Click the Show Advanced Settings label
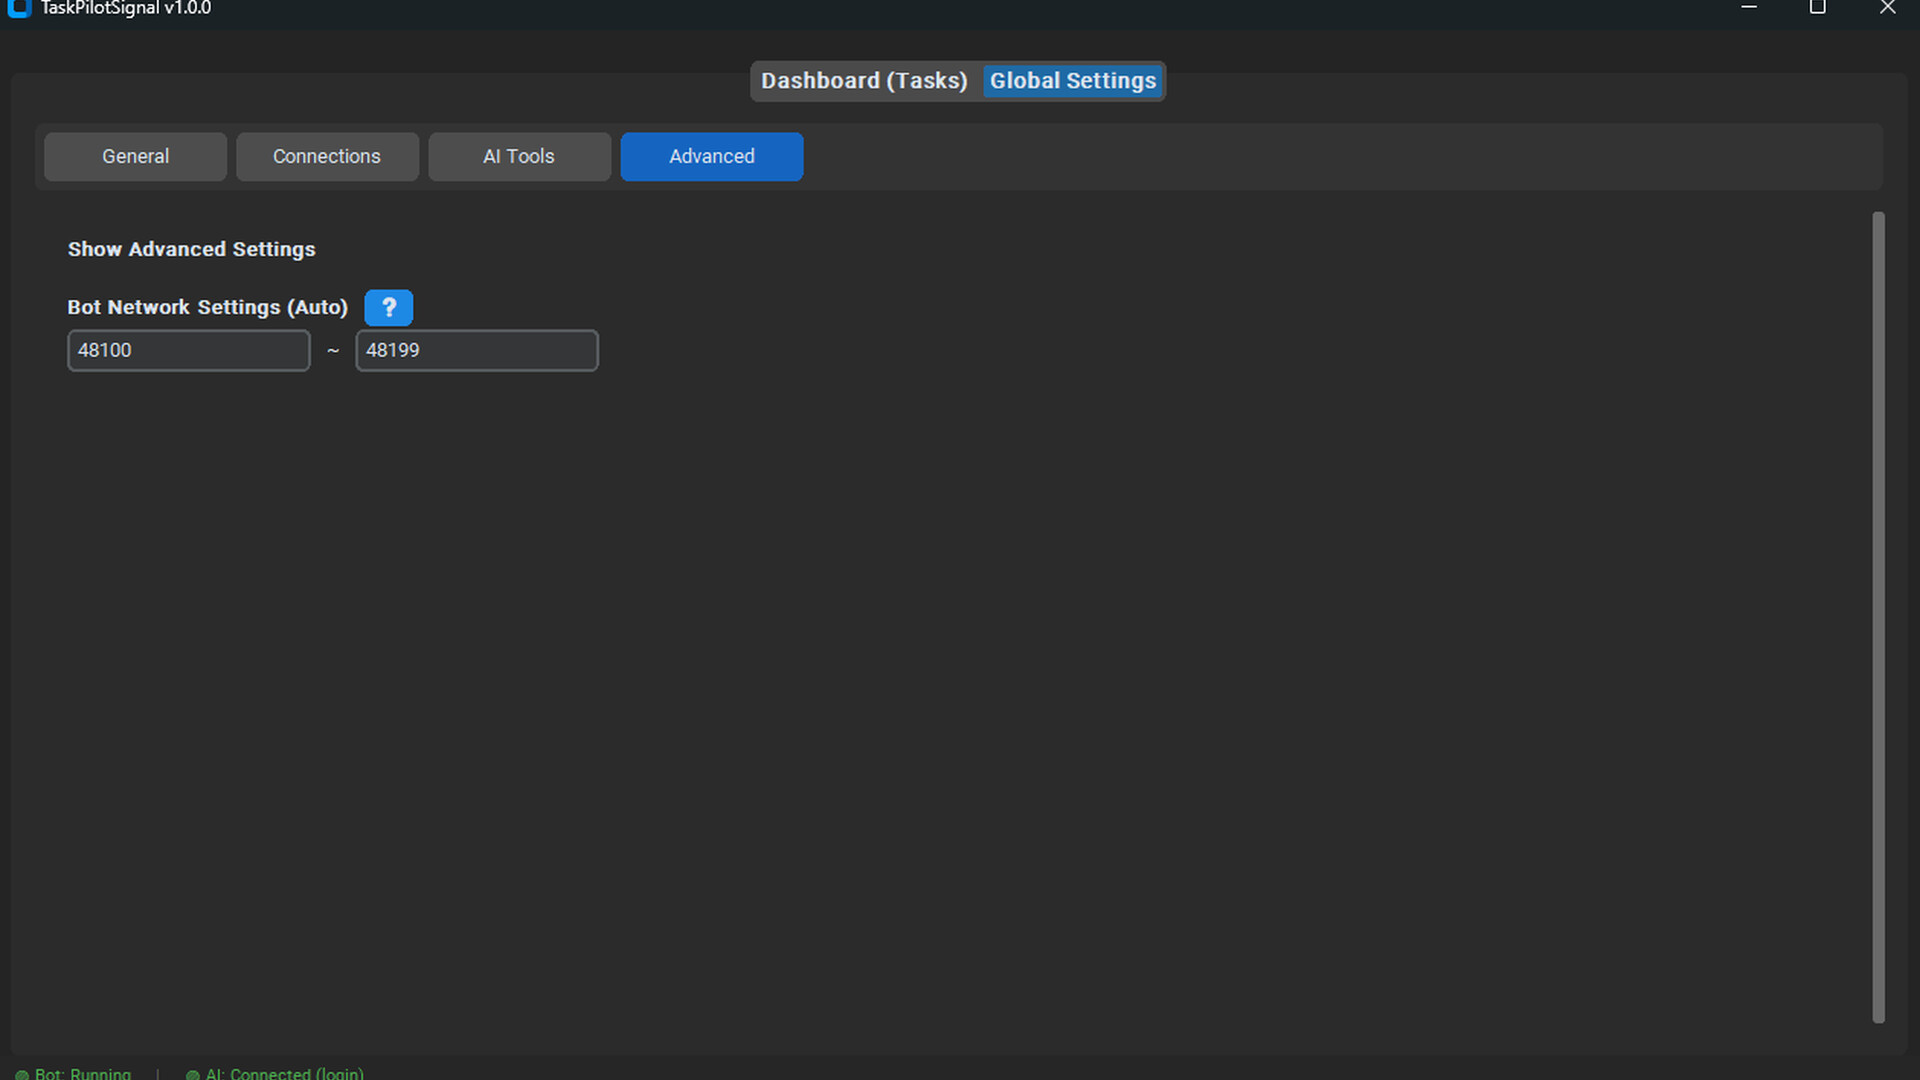1920x1080 pixels. coord(191,249)
